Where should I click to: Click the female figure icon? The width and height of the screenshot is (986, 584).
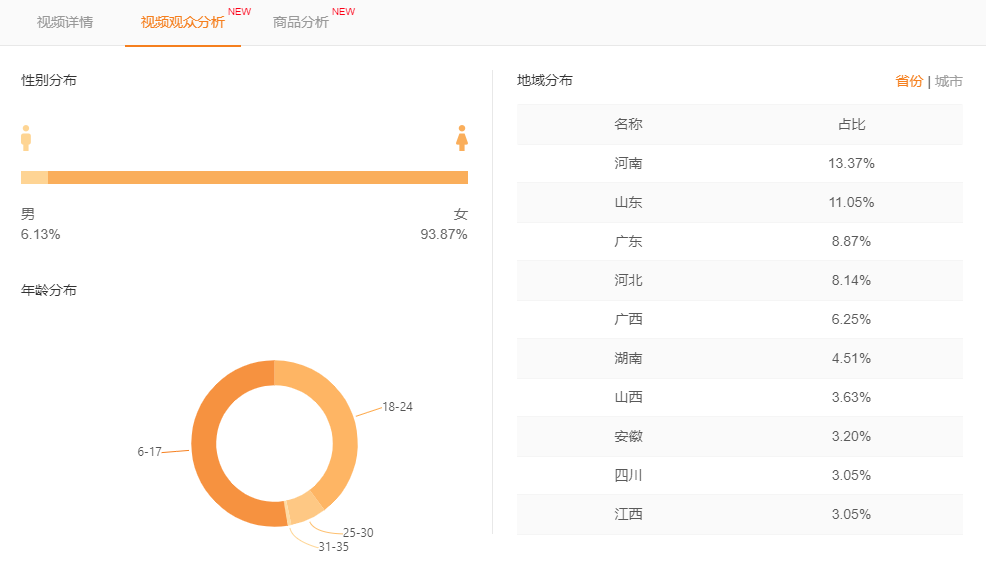461,138
